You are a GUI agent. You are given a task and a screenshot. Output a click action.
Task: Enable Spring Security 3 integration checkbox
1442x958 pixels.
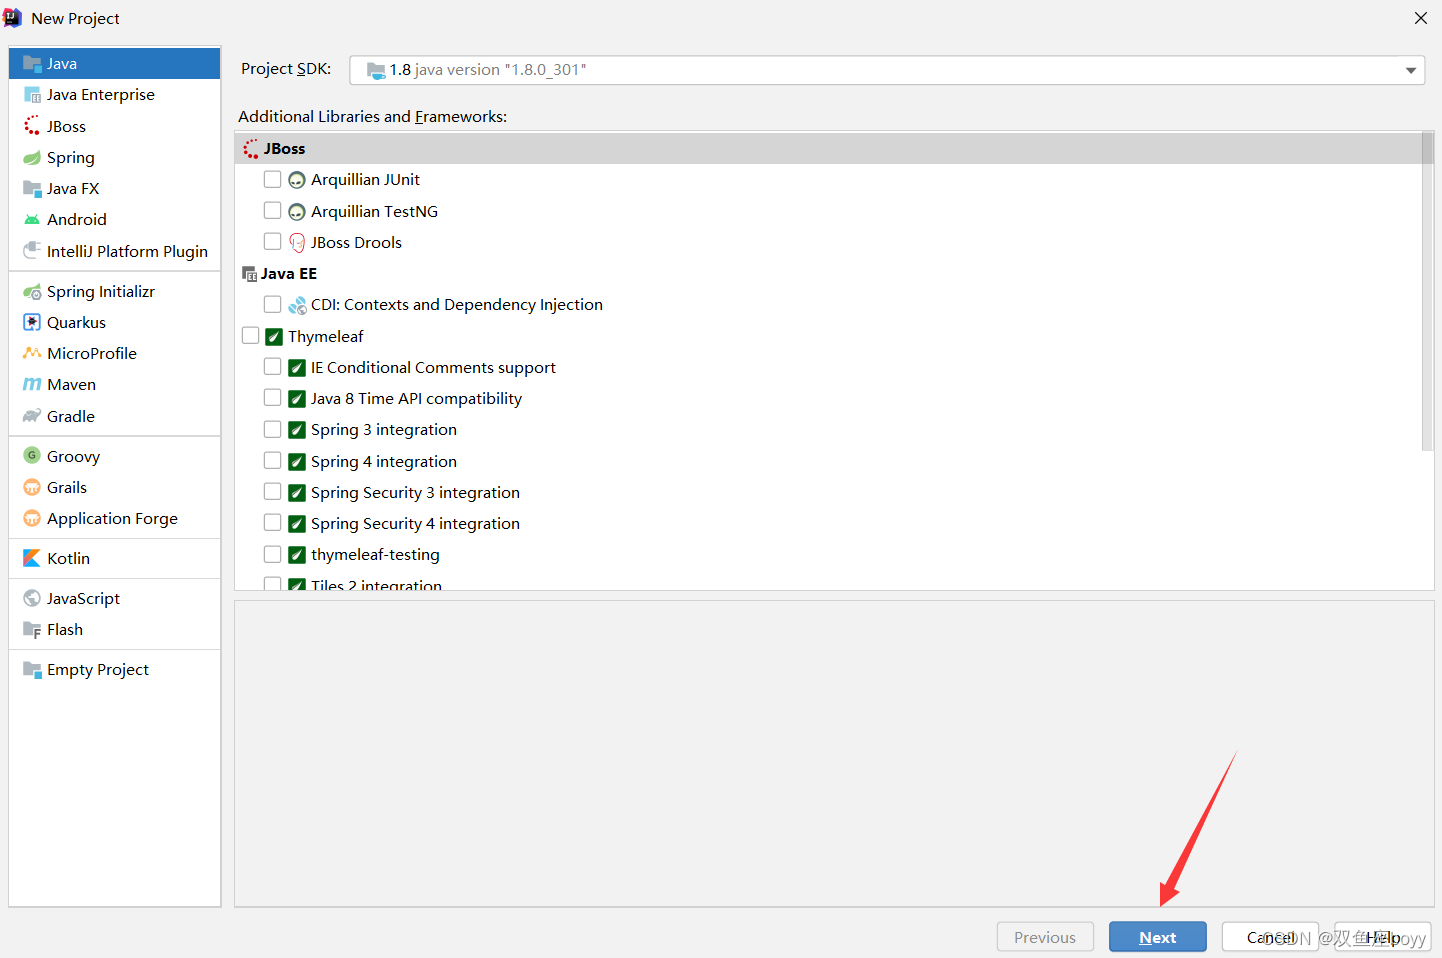(272, 491)
